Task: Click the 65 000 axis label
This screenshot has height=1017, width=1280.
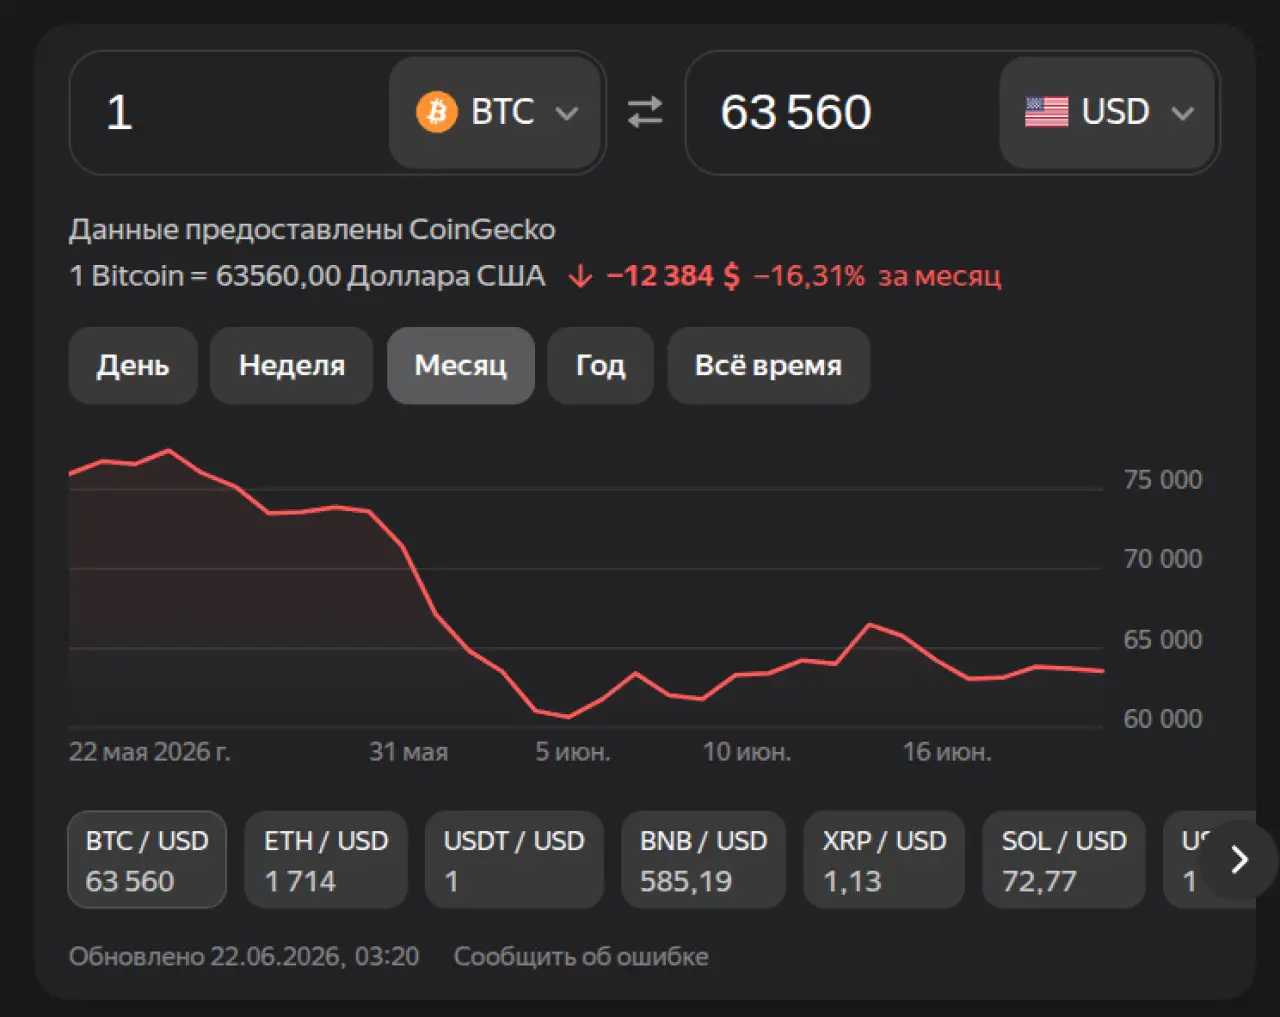Action: click(1162, 640)
